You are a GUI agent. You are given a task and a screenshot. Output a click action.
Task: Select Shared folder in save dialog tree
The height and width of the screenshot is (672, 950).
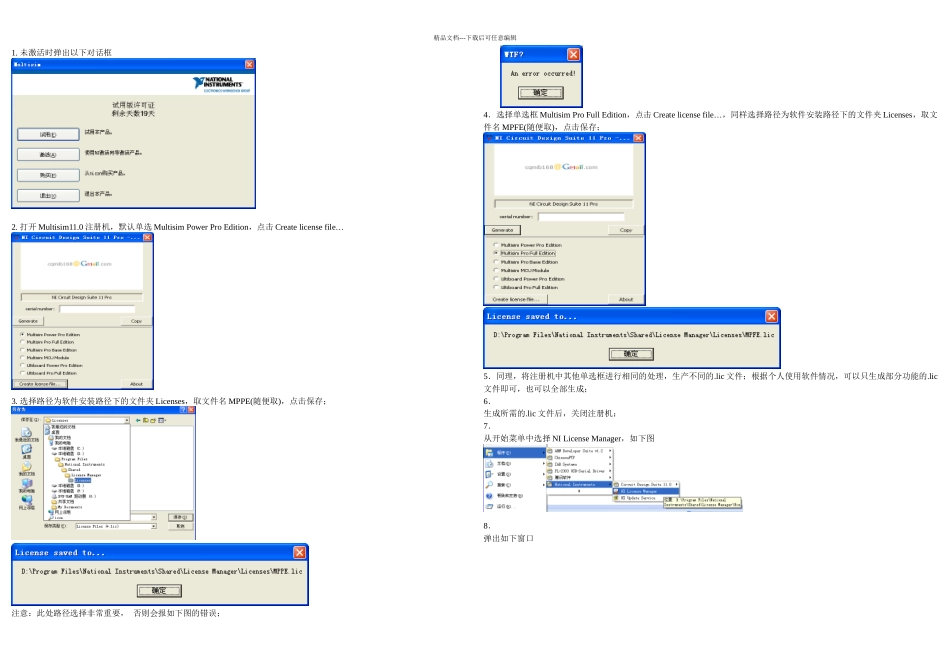(71, 470)
